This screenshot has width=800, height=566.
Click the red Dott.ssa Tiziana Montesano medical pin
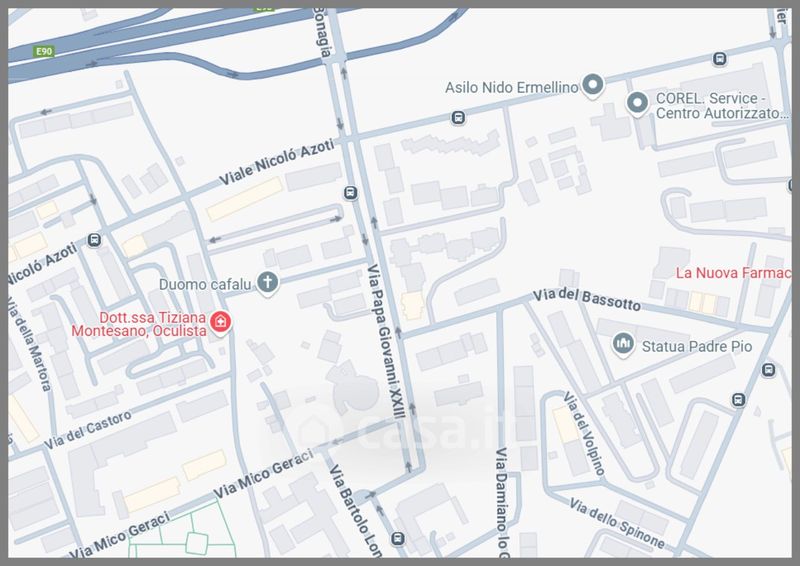(x=220, y=323)
